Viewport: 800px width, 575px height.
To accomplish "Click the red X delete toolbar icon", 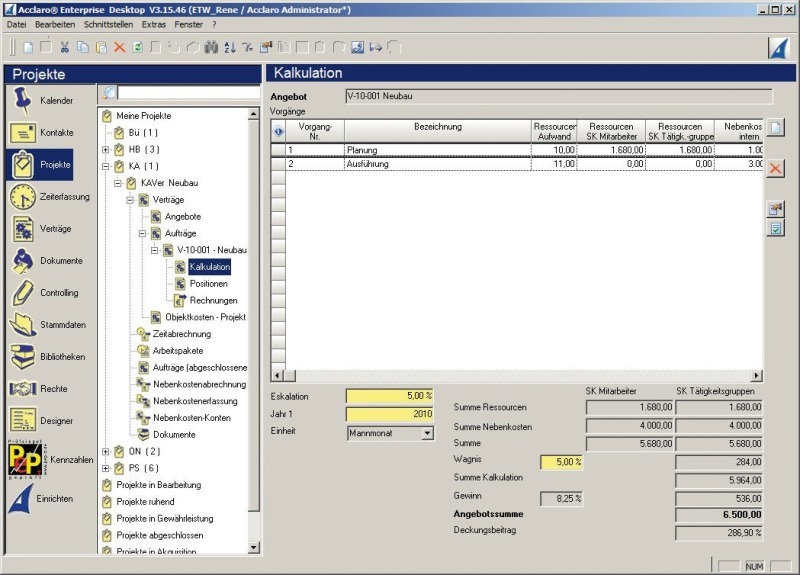I will pos(119,48).
